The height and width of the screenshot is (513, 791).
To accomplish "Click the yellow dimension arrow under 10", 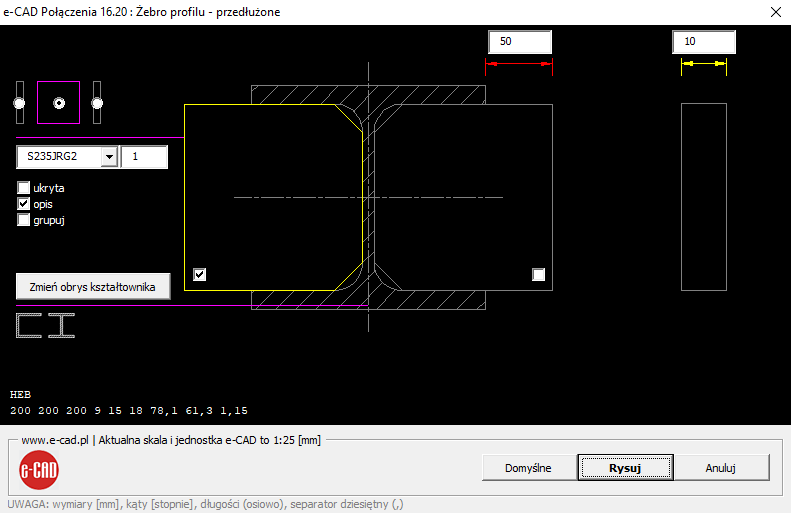I will pos(704,64).
